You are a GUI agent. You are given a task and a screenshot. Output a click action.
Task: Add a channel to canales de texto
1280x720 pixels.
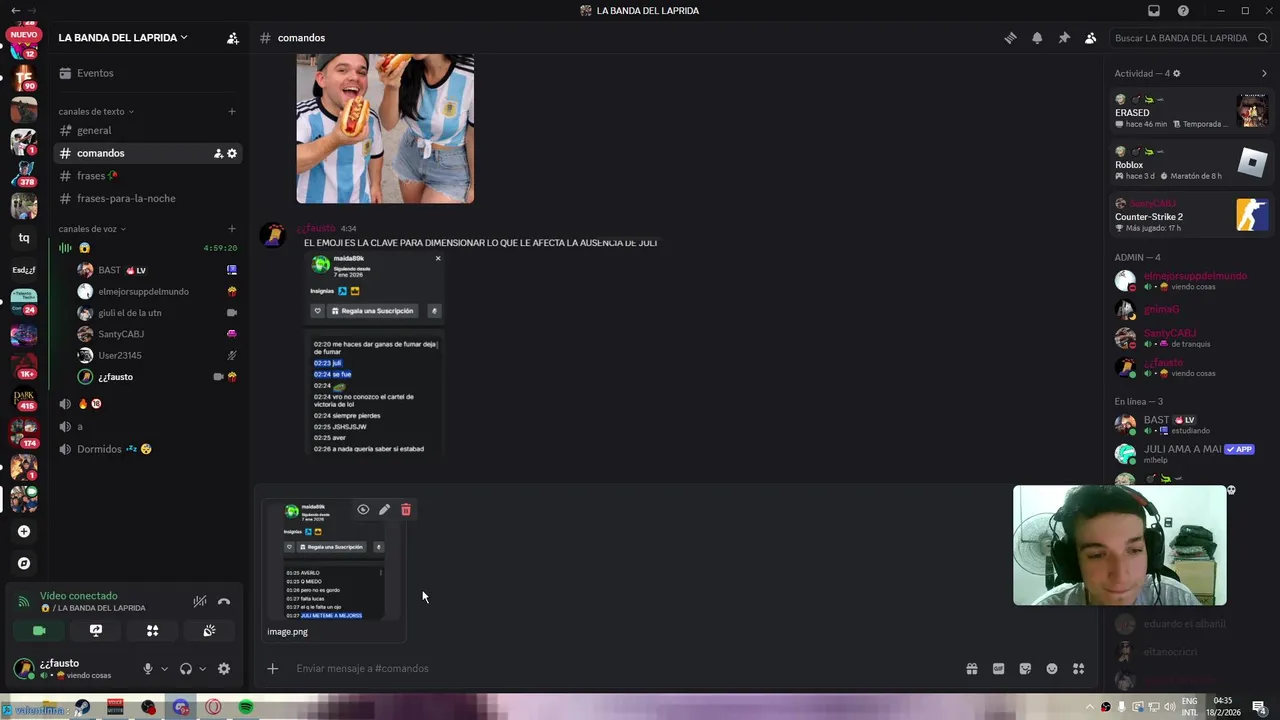[232, 111]
